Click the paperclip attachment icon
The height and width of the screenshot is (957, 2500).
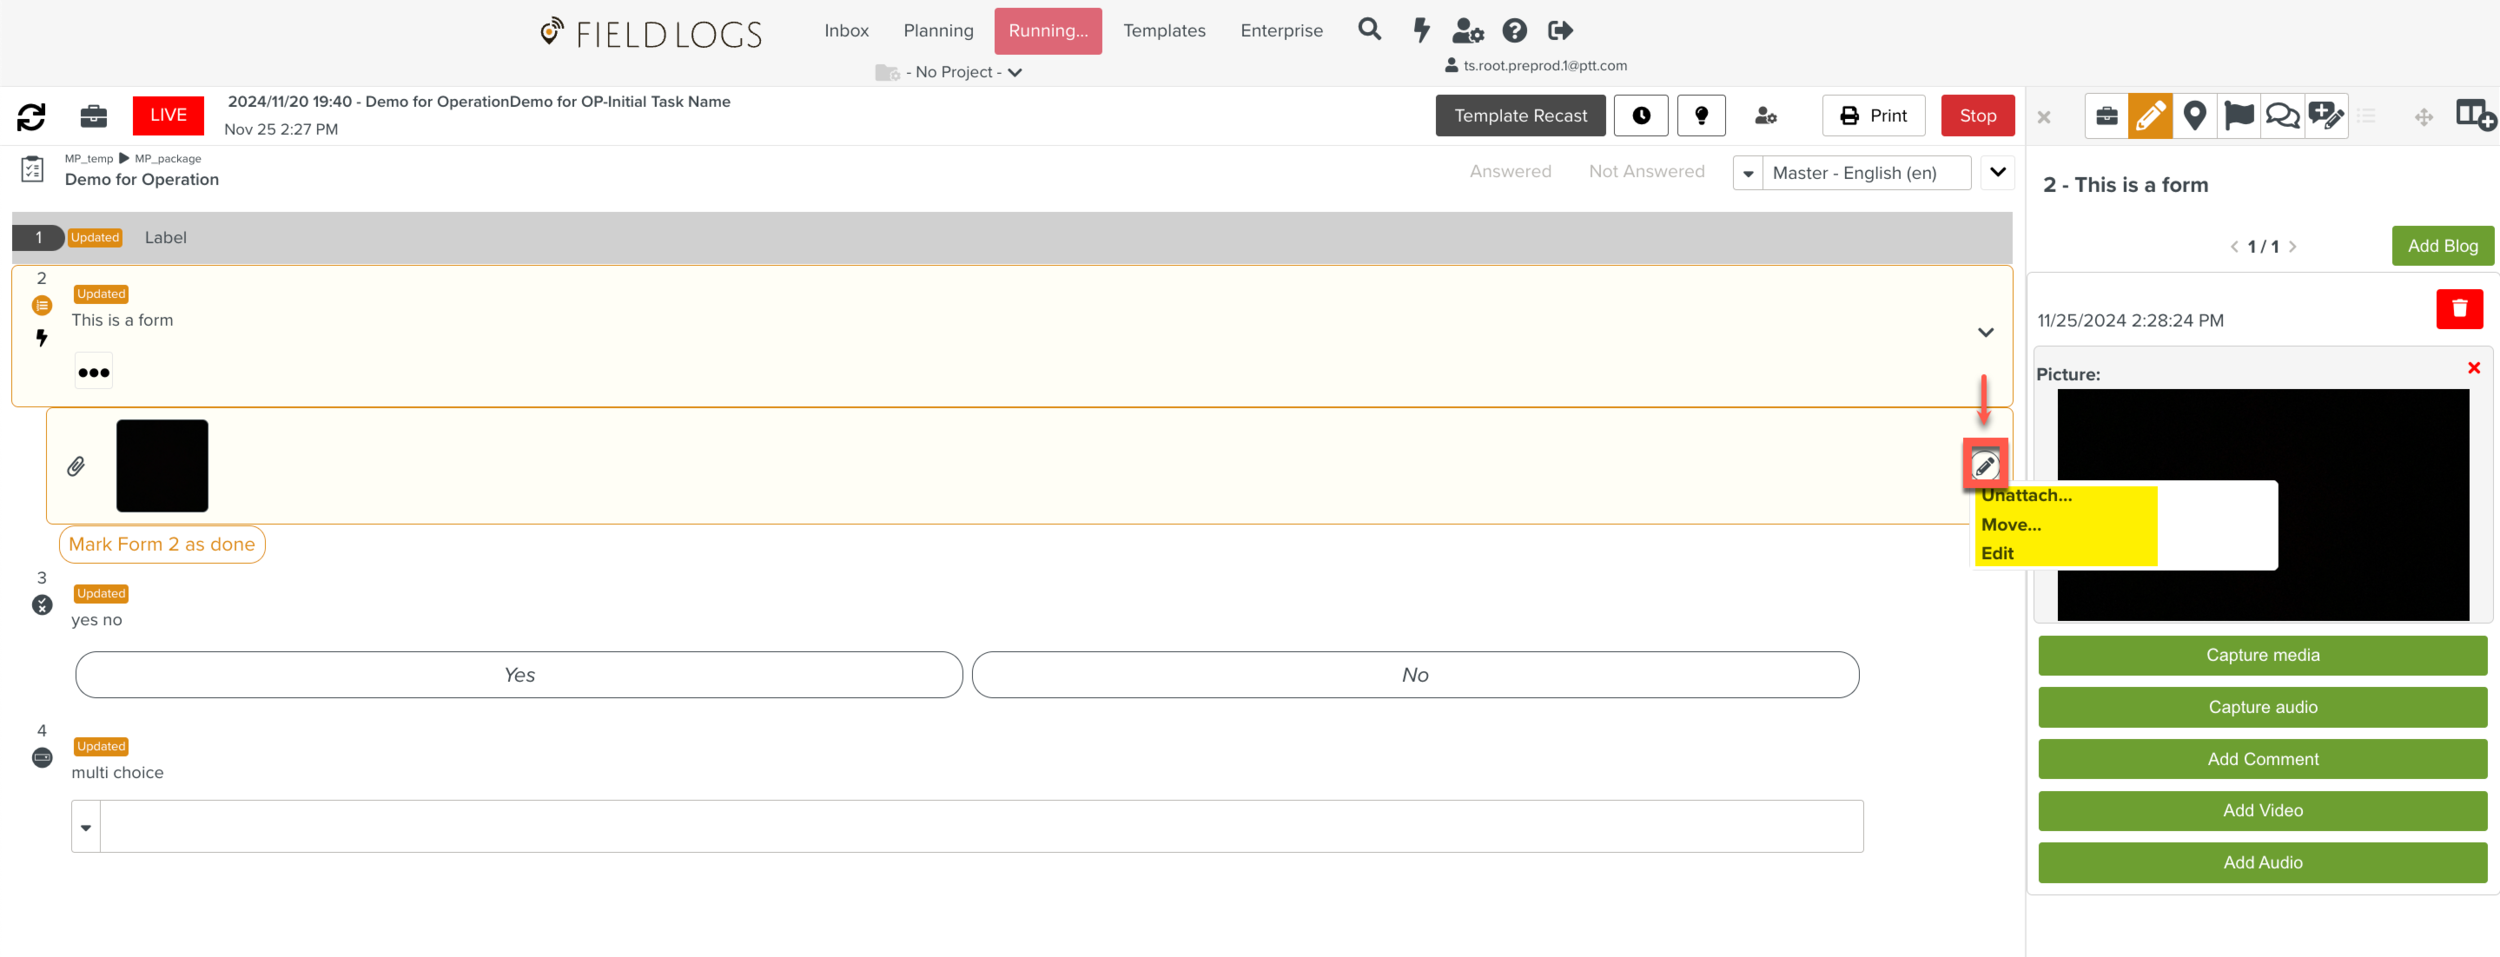[x=76, y=466]
